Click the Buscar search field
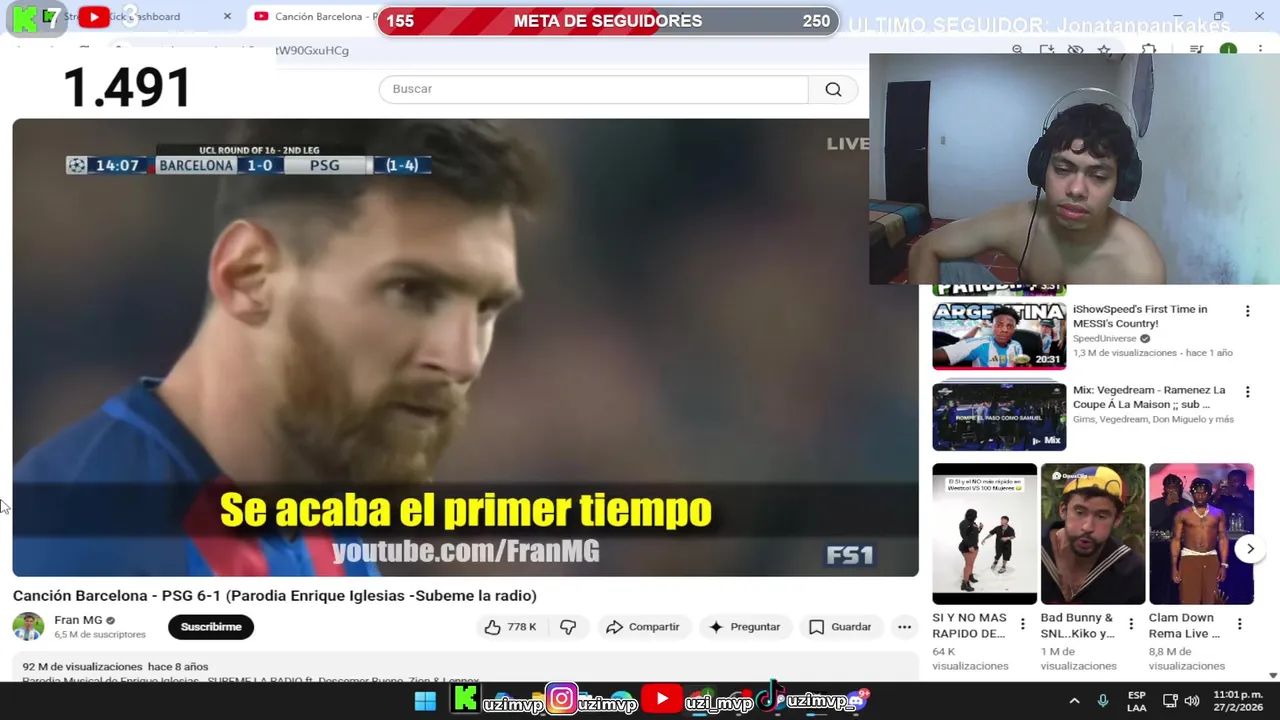The image size is (1280, 720). pos(593,89)
